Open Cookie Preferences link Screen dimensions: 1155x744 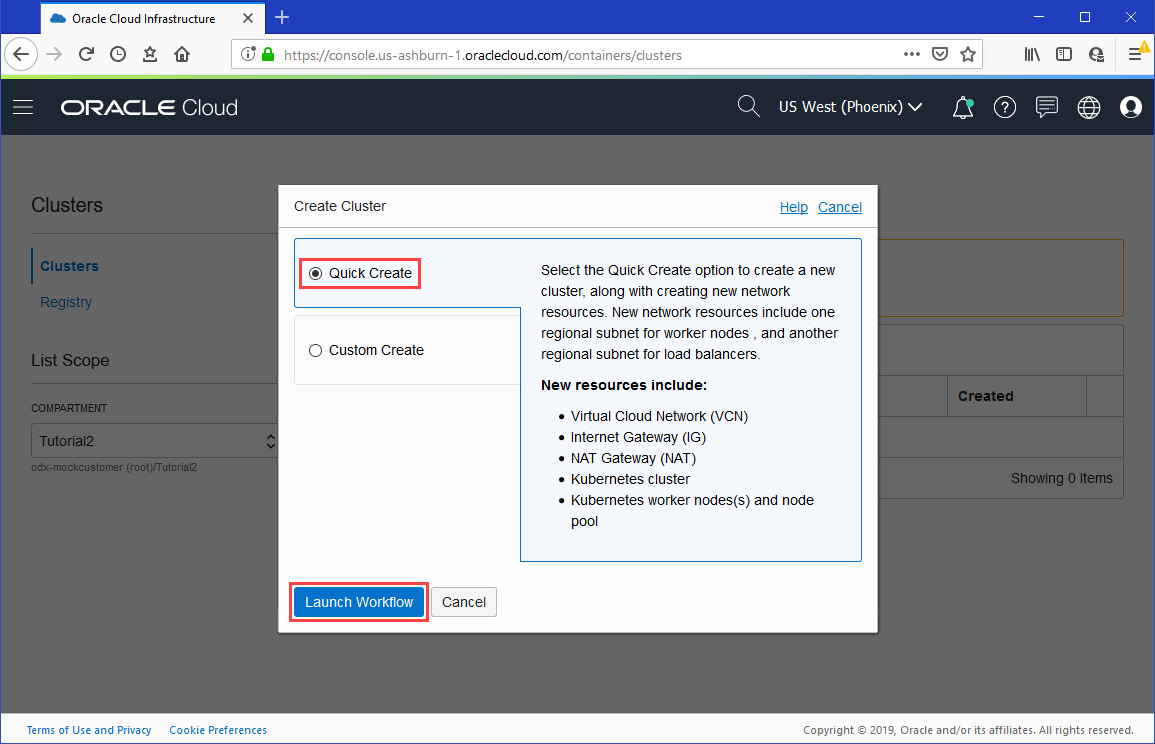click(218, 730)
